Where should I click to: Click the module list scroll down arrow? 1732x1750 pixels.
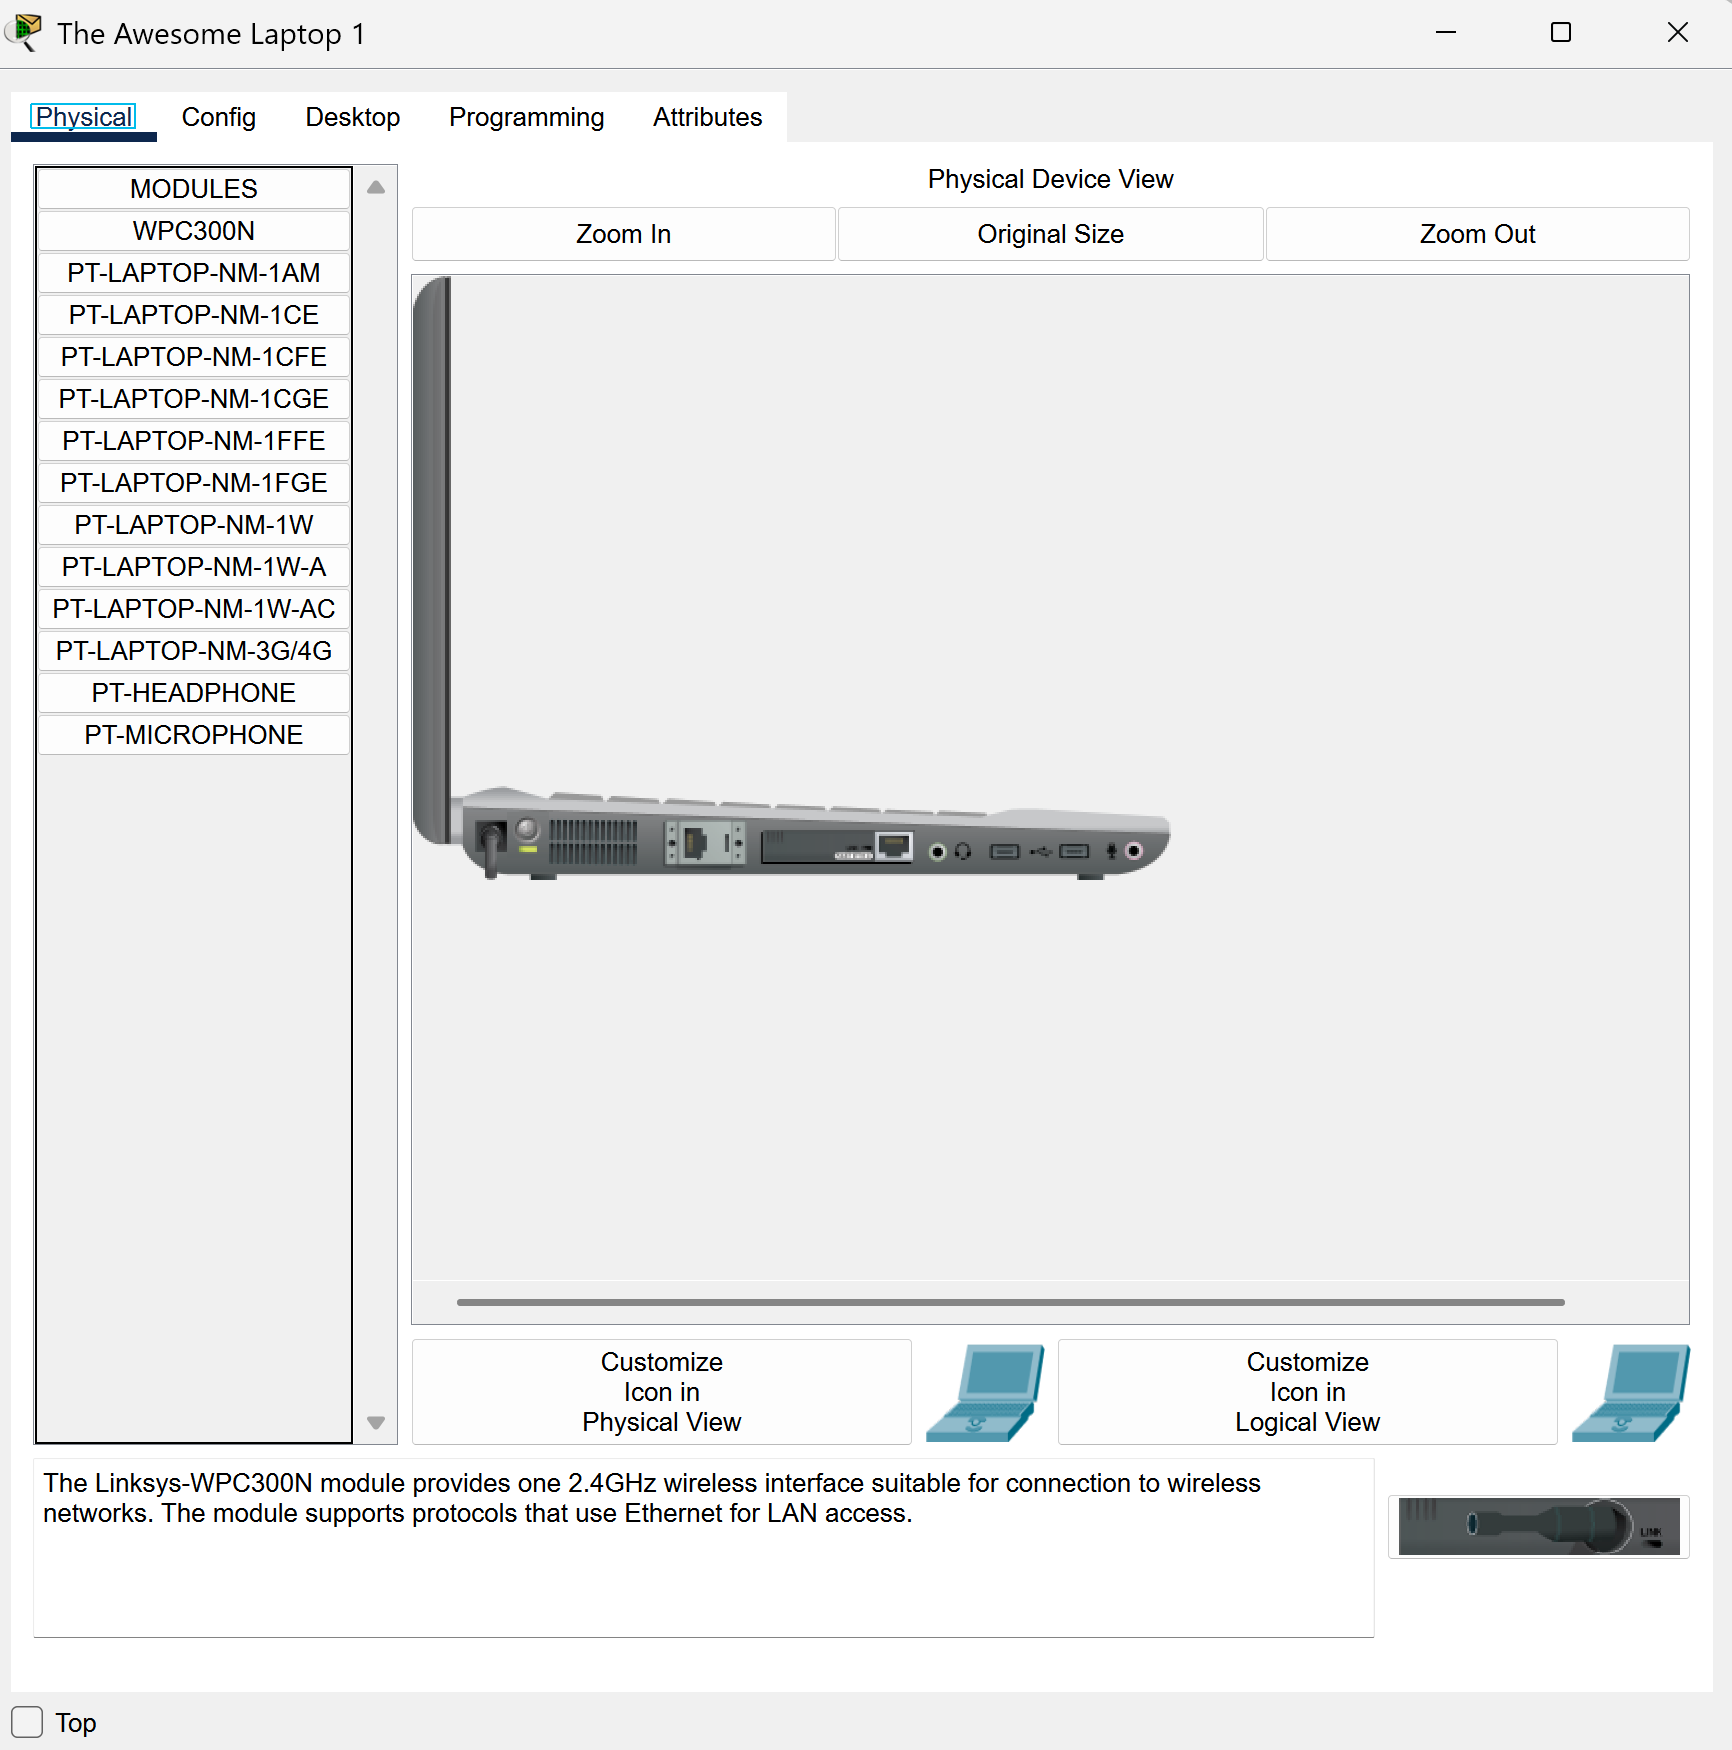pos(376,1423)
